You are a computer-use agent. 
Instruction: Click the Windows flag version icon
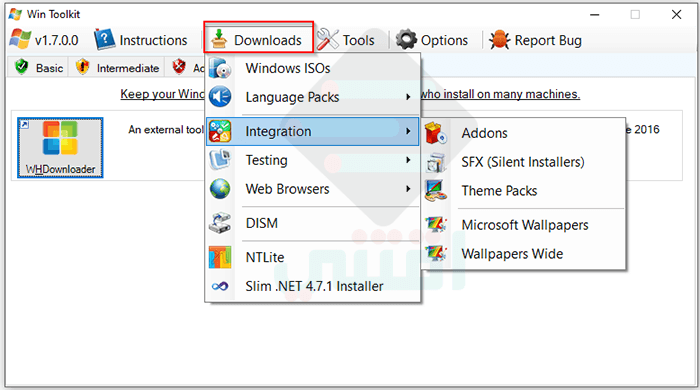[21, 39]
